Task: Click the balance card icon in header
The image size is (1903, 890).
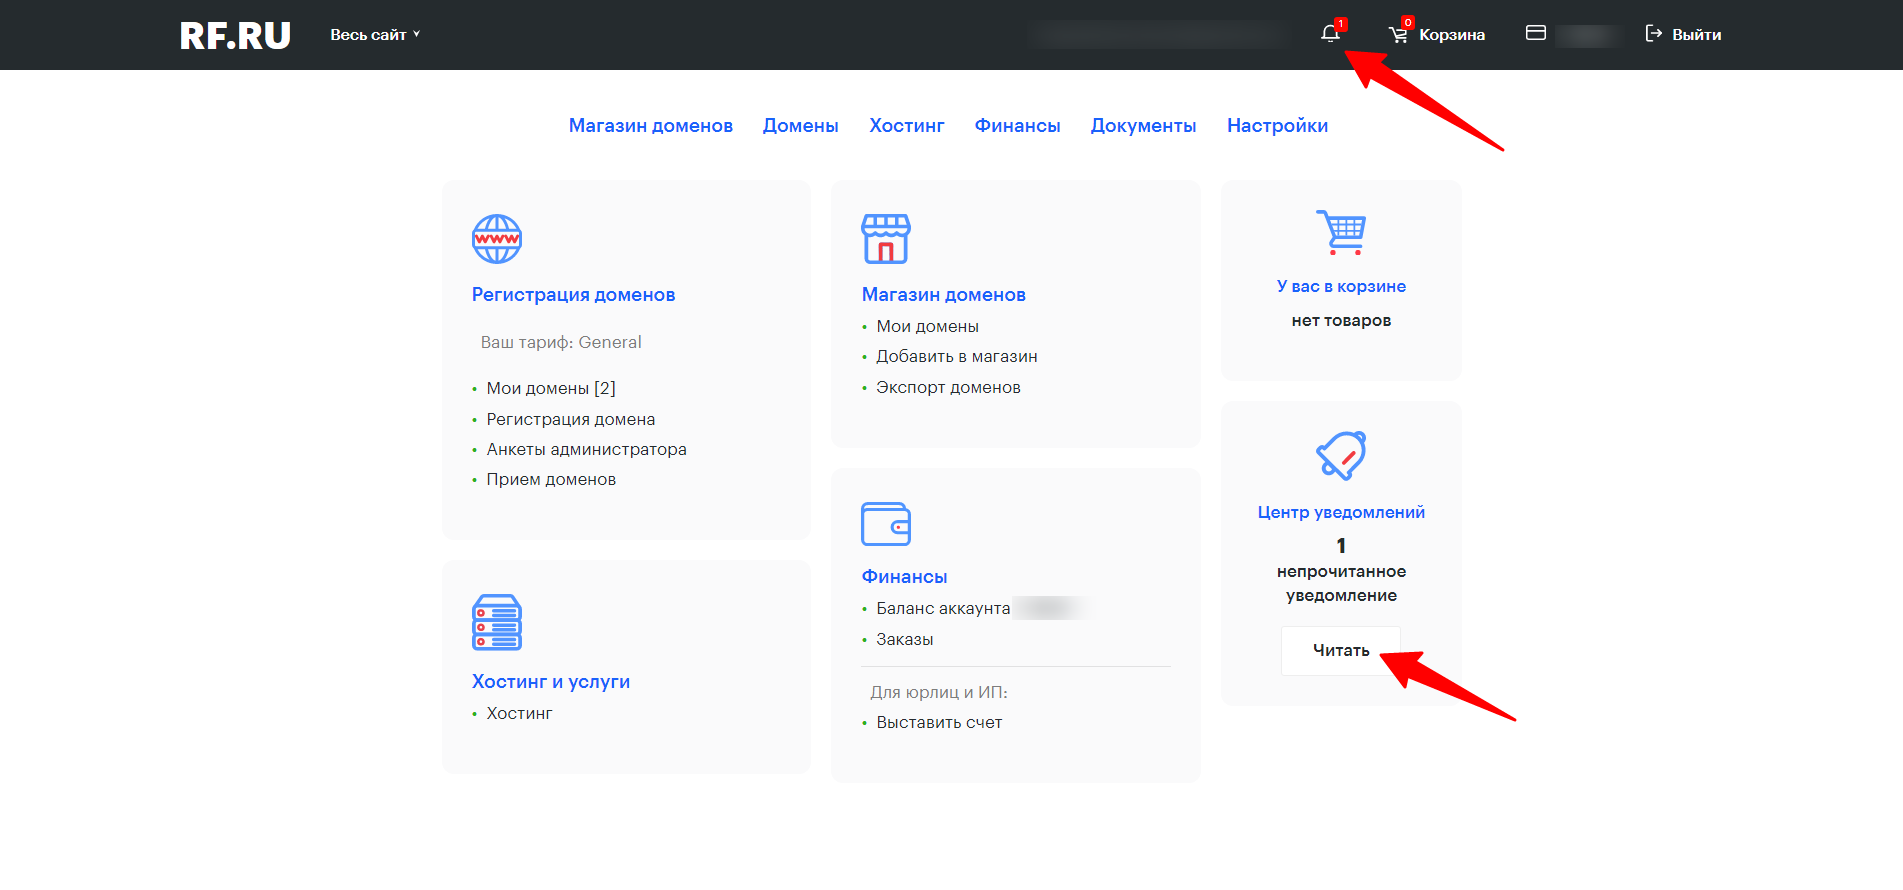Action: [1535, 33]
